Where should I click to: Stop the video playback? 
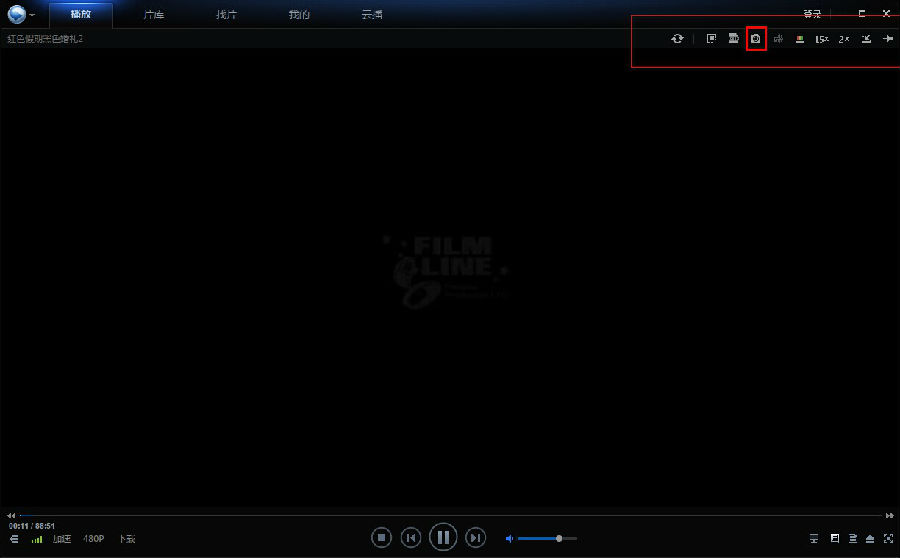click(381, 538)
